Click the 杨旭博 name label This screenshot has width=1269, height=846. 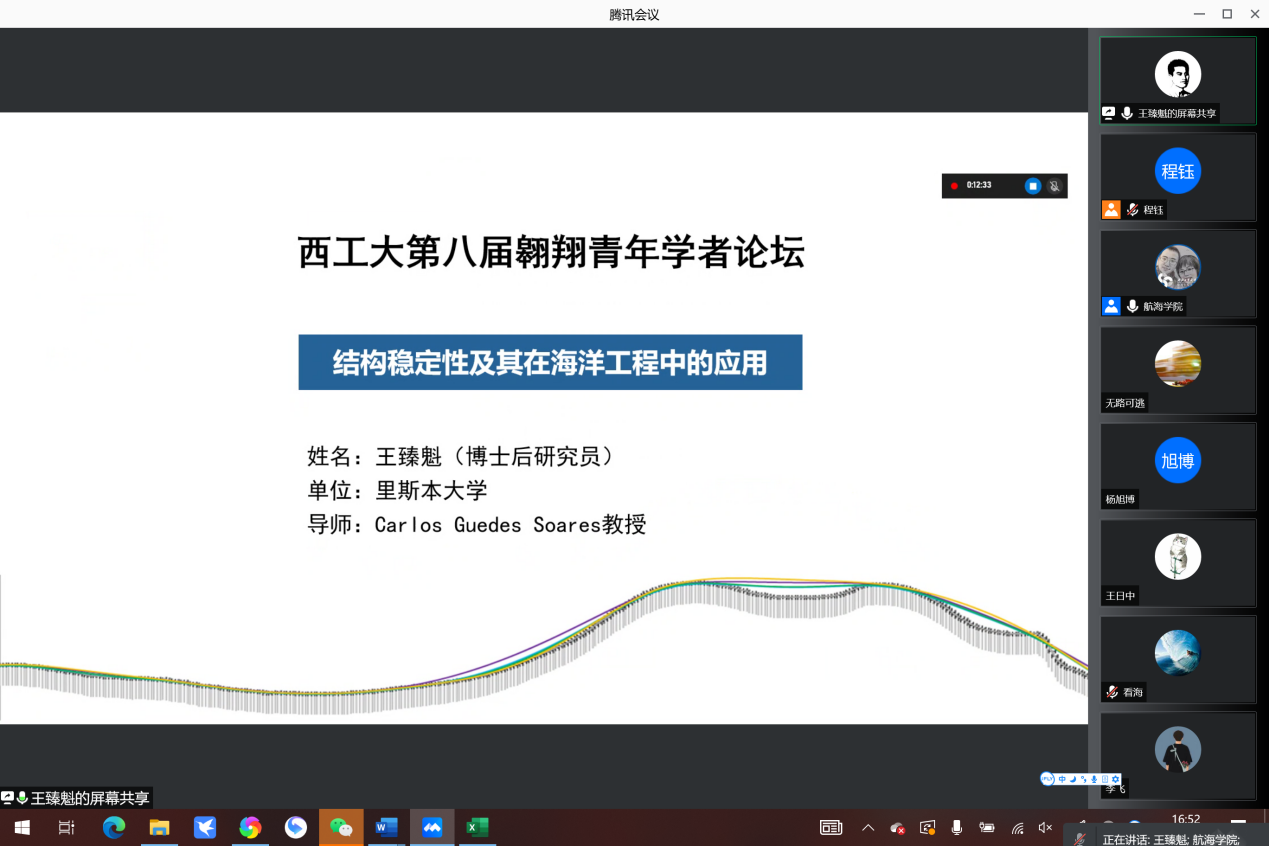tap(1120, 500)
